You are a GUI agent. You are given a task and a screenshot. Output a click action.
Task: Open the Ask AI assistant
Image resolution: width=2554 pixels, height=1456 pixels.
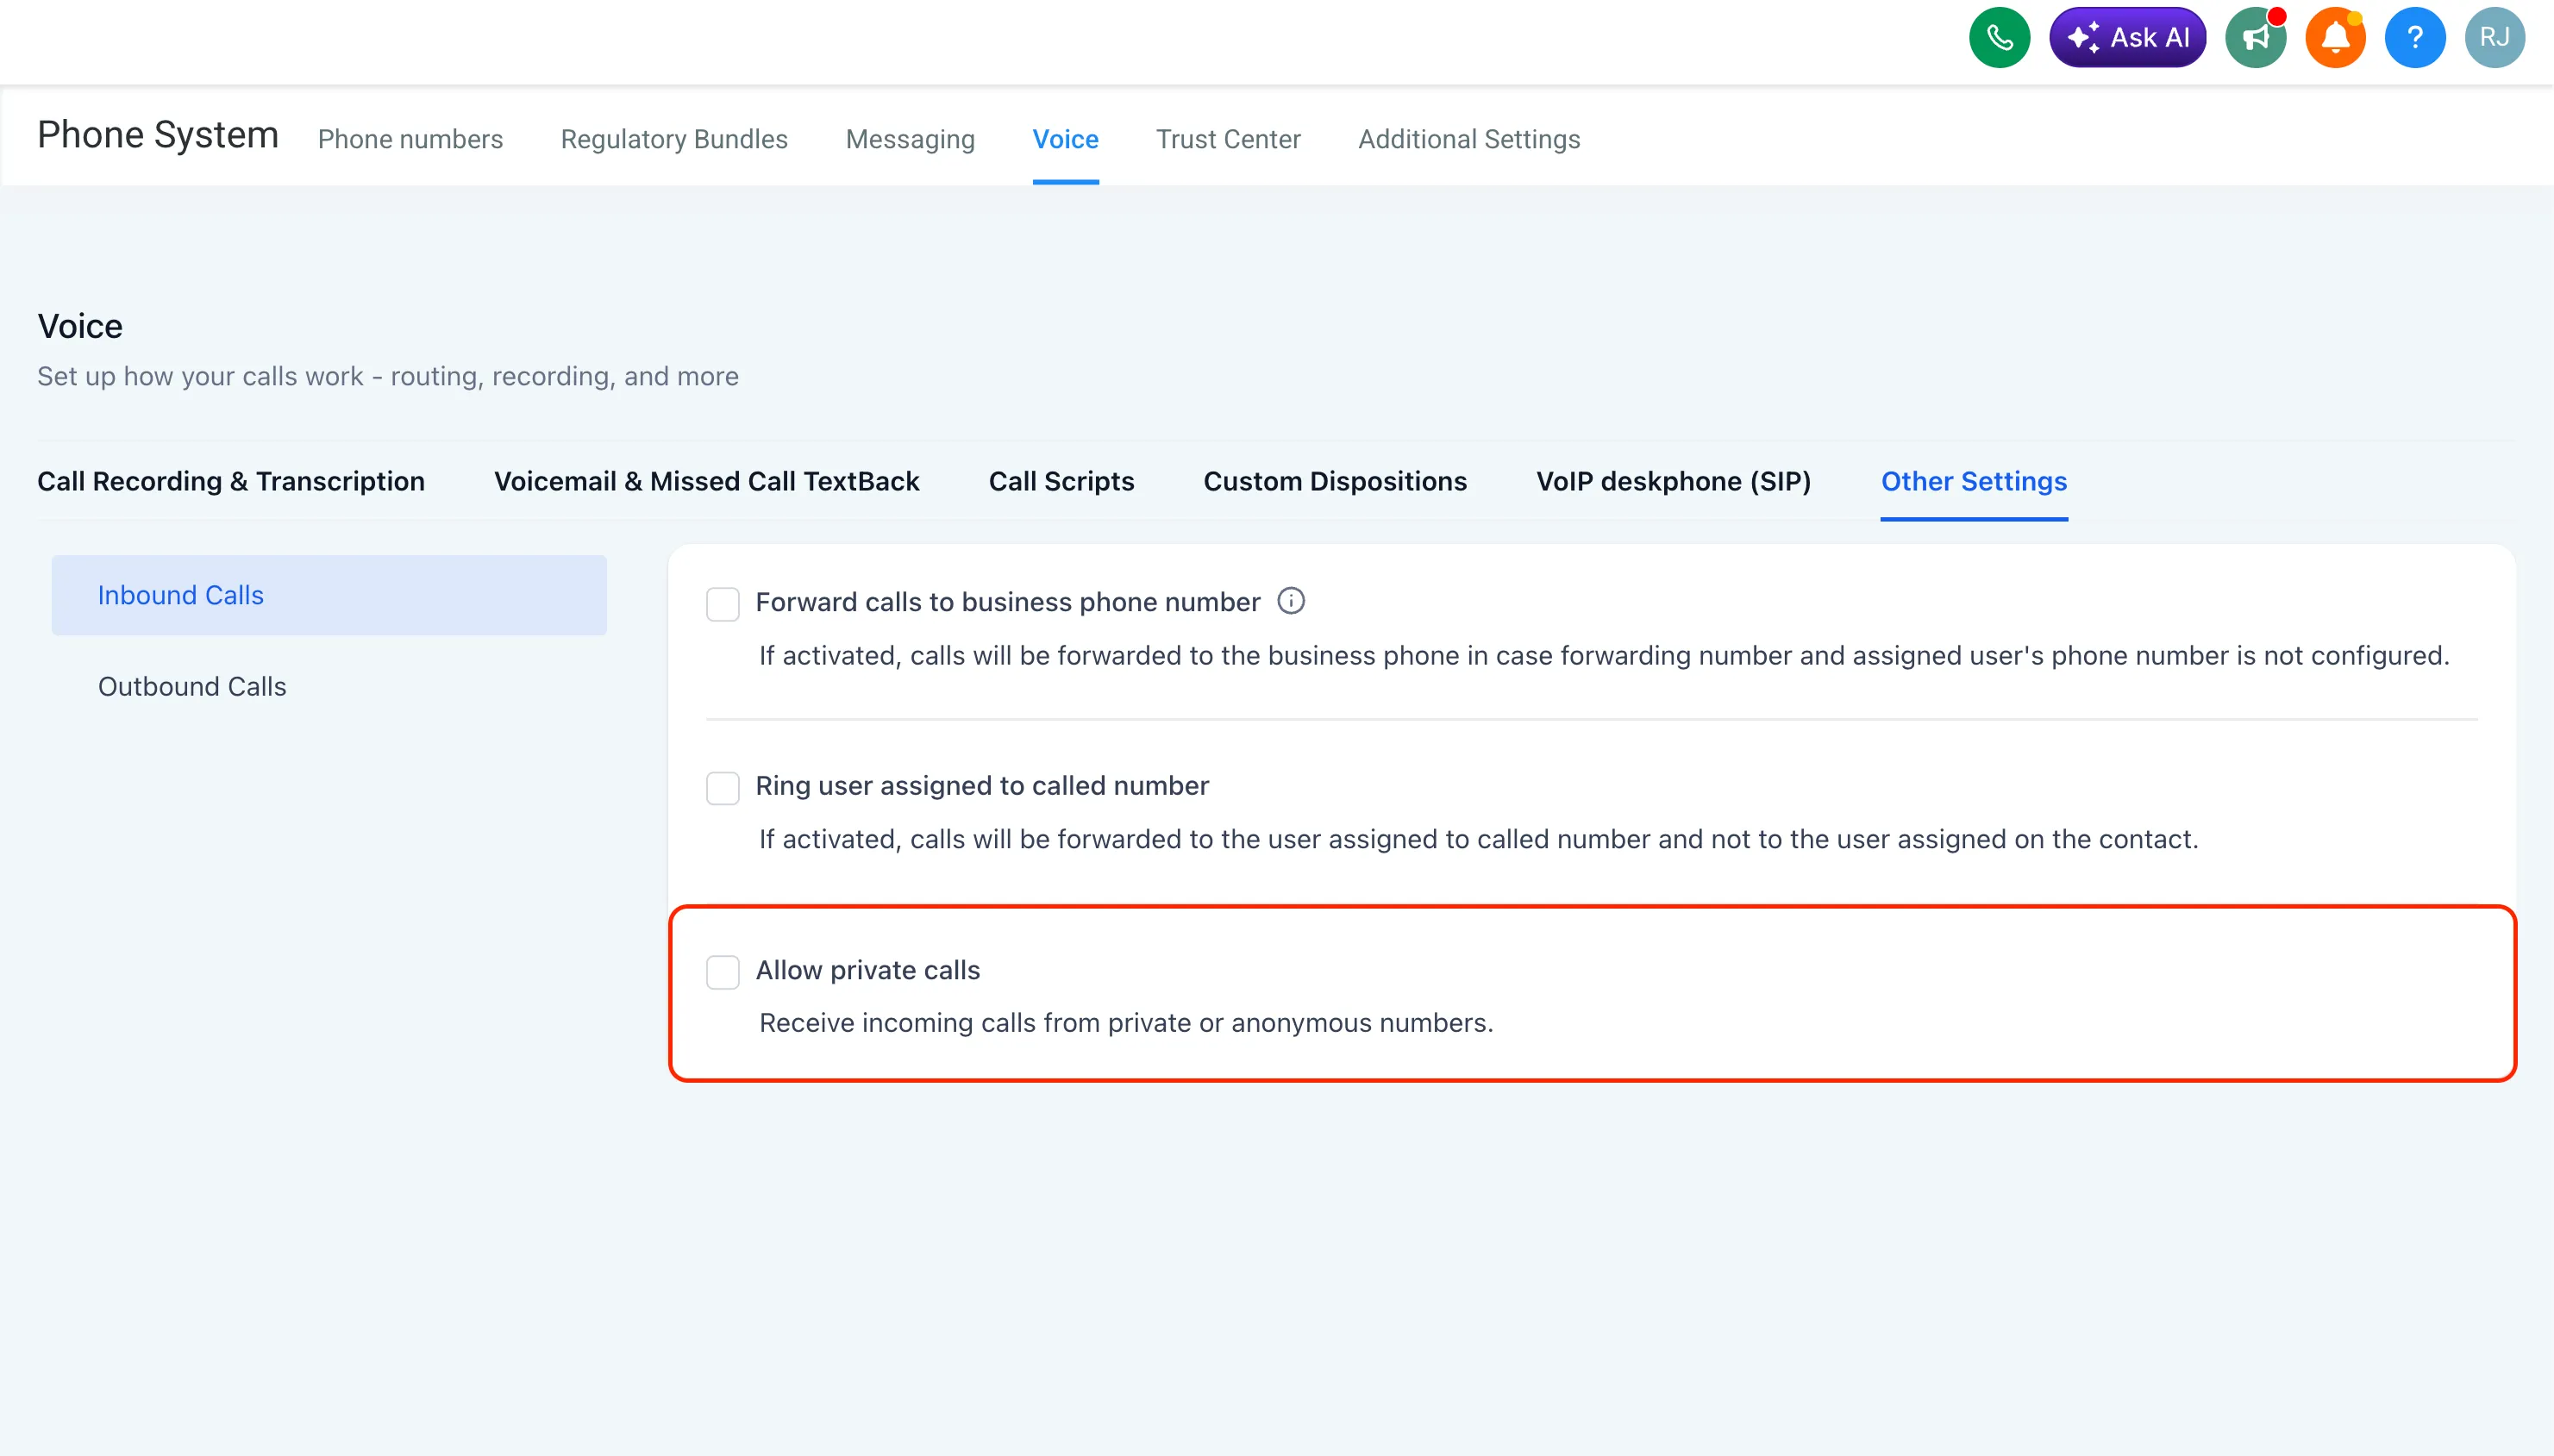pyautogui.click(x=2126, y=37)
